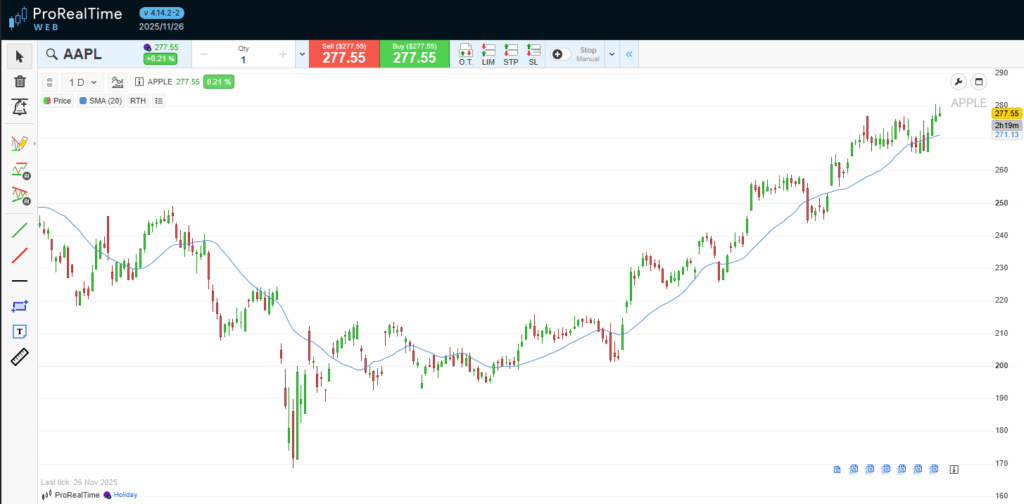
Task: Expand the Stop options chevron
Action: 612,54
